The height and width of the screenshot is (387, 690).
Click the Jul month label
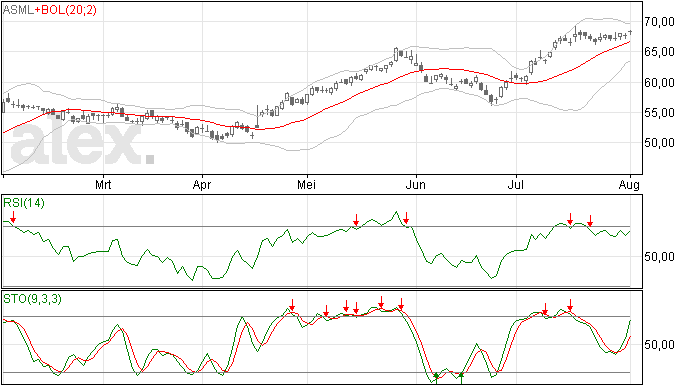click(515, 184)
